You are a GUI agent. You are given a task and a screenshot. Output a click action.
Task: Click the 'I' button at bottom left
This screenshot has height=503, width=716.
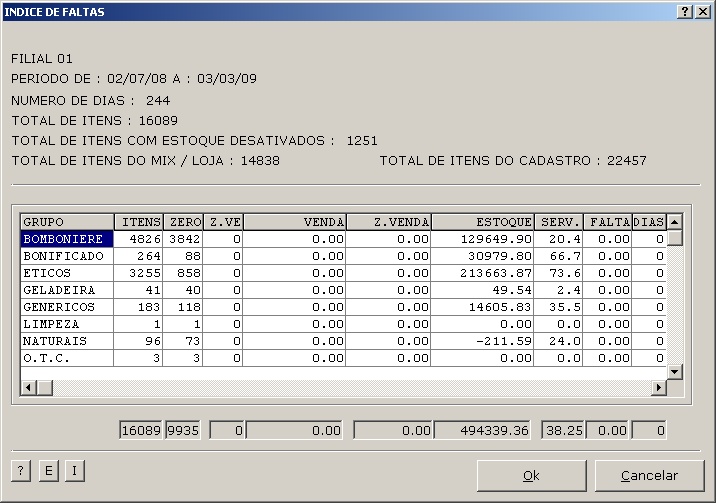(74, 471)
